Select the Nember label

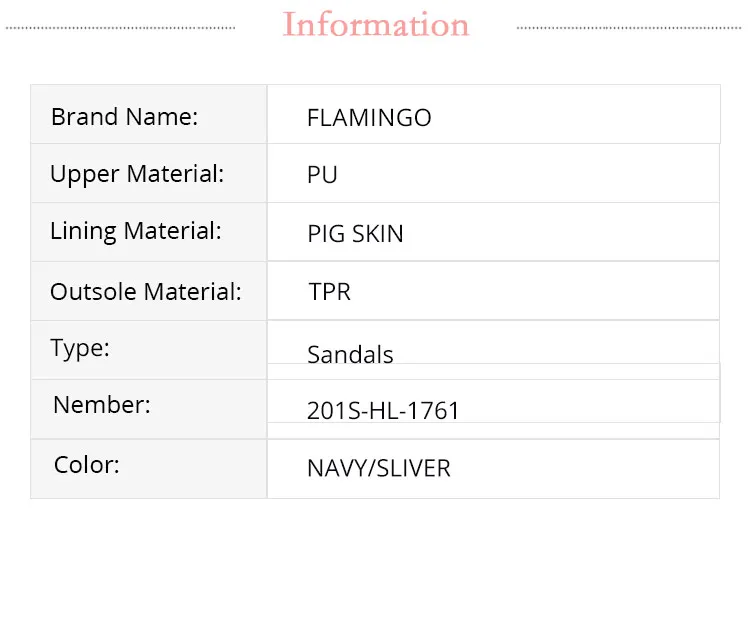(102, 405)
